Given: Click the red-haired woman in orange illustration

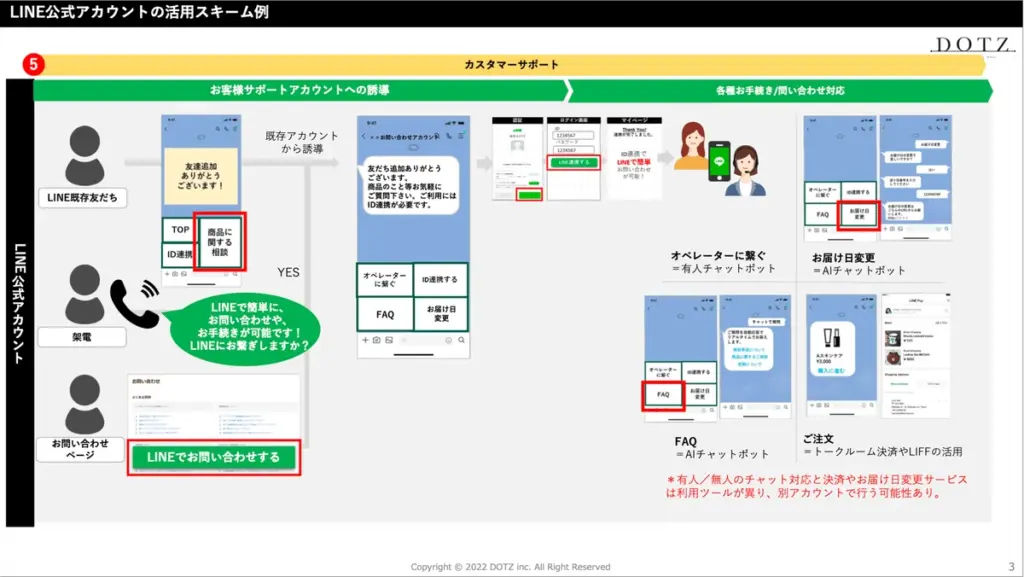Looking at the screenshot, I should (x=691, y=146).
